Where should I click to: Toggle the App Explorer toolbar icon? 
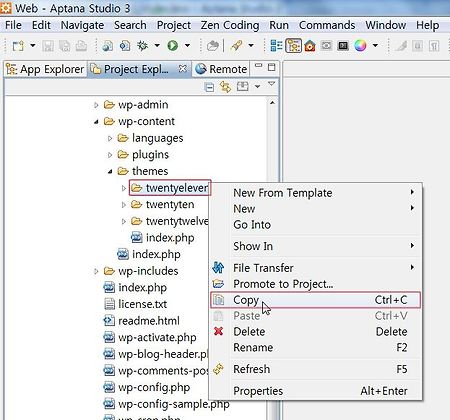[x=293, y=45]
